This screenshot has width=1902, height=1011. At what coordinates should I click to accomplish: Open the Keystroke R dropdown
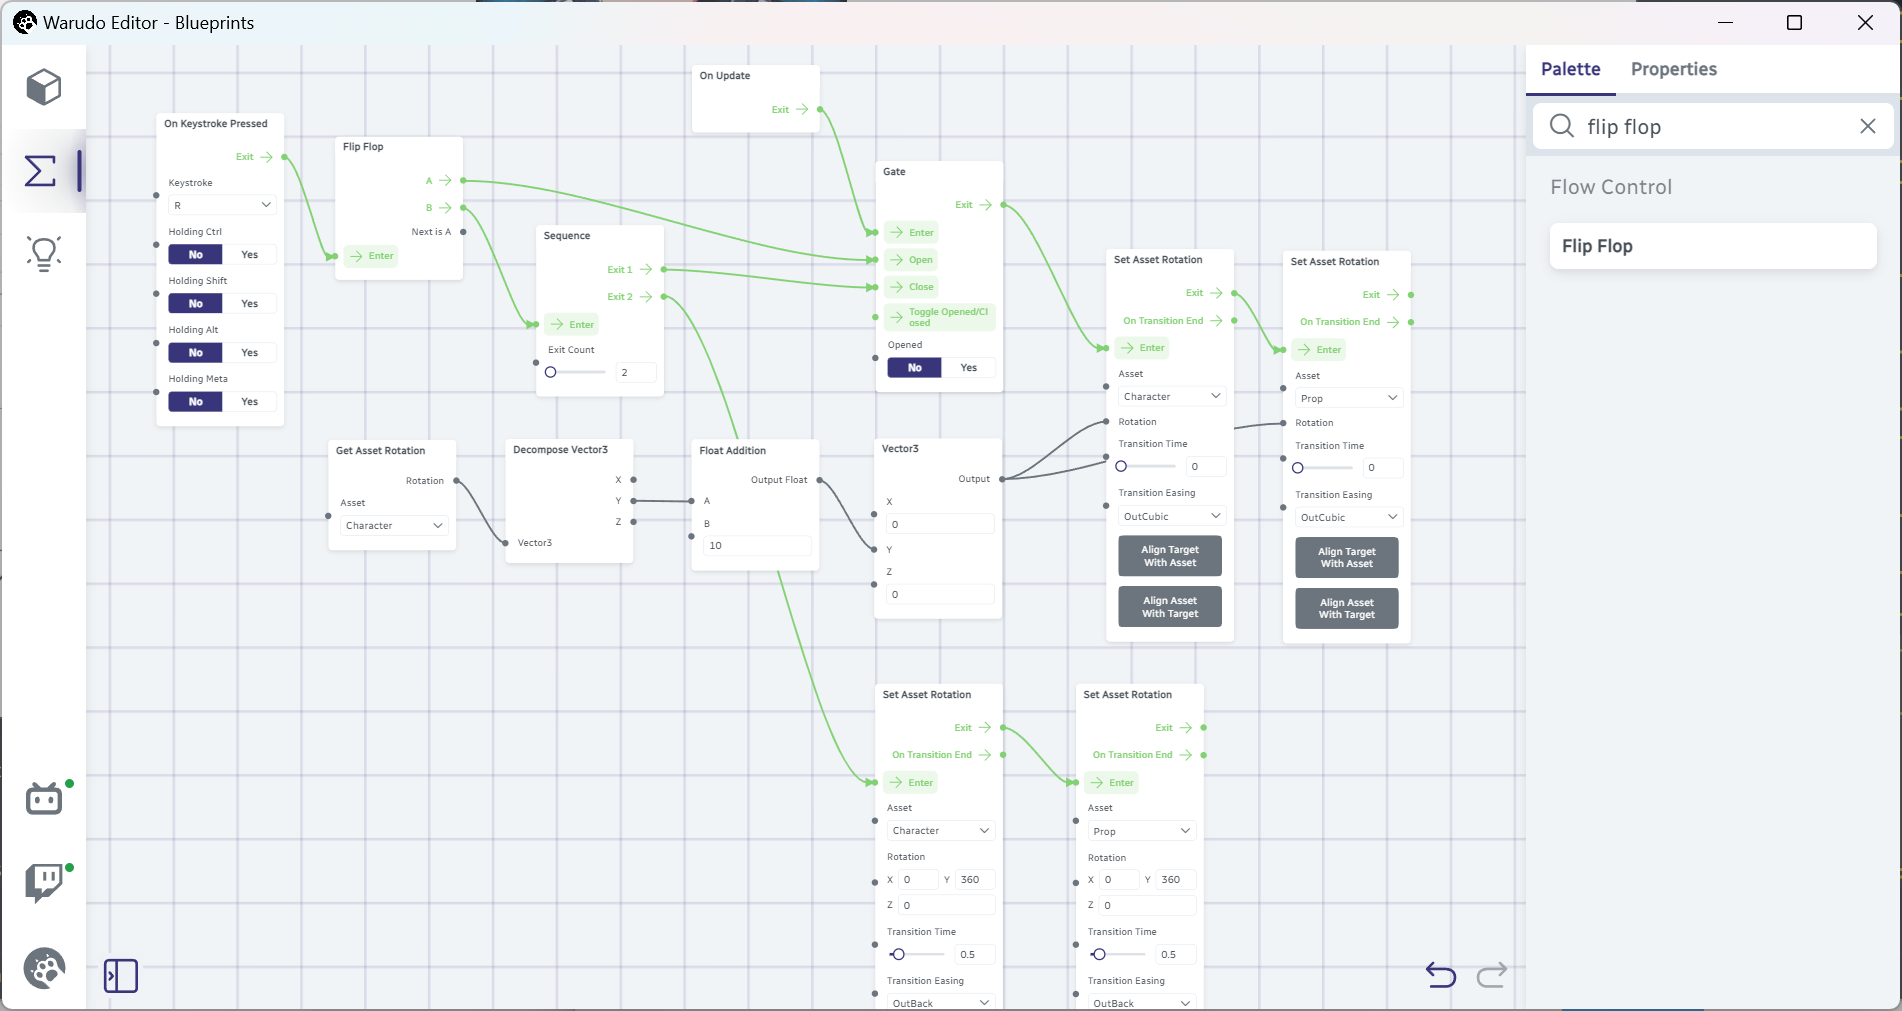pos(222,206)
